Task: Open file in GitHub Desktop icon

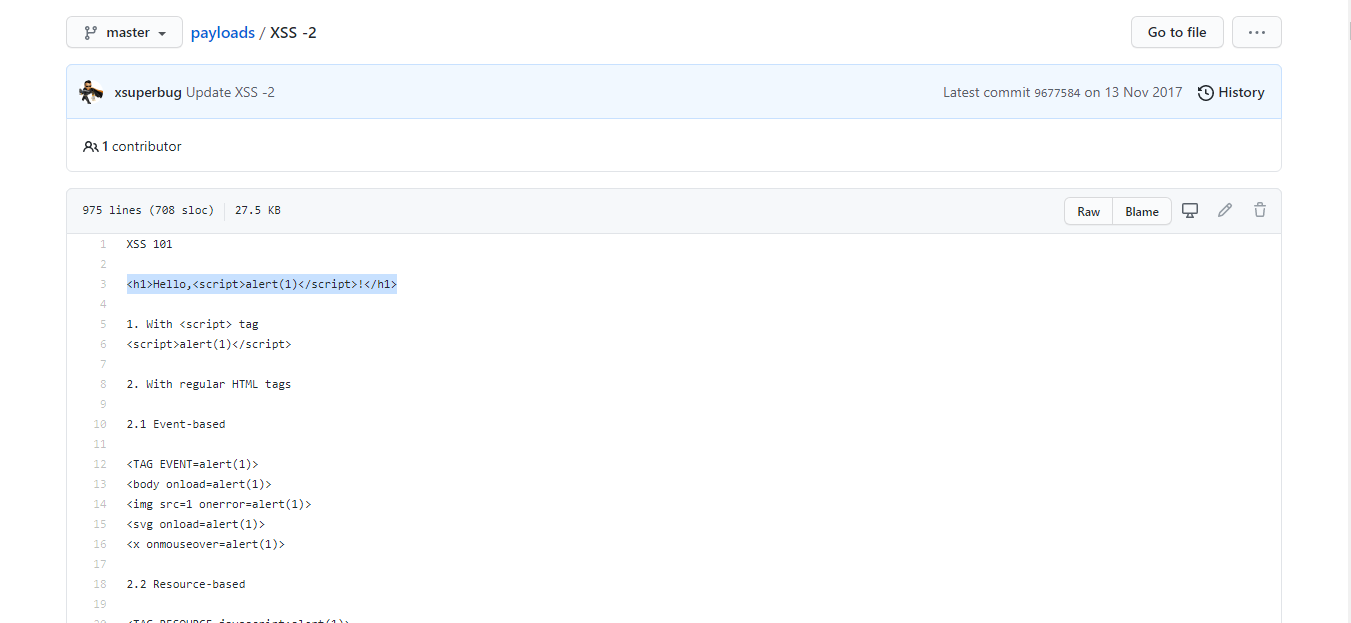Action: click(1190, 210)
